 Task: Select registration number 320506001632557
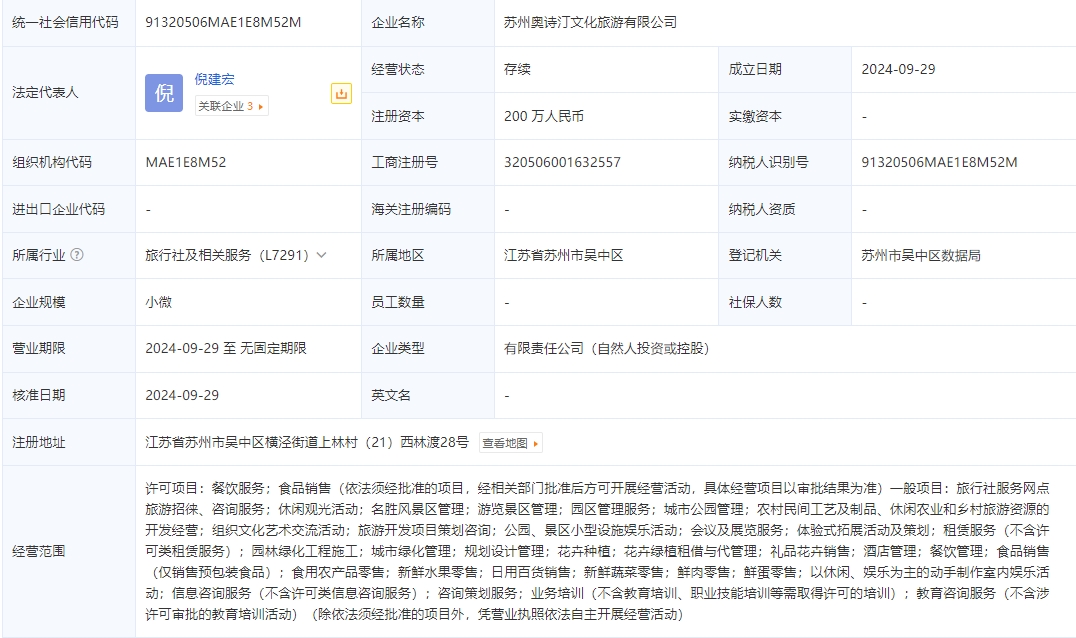click(562, 163)
